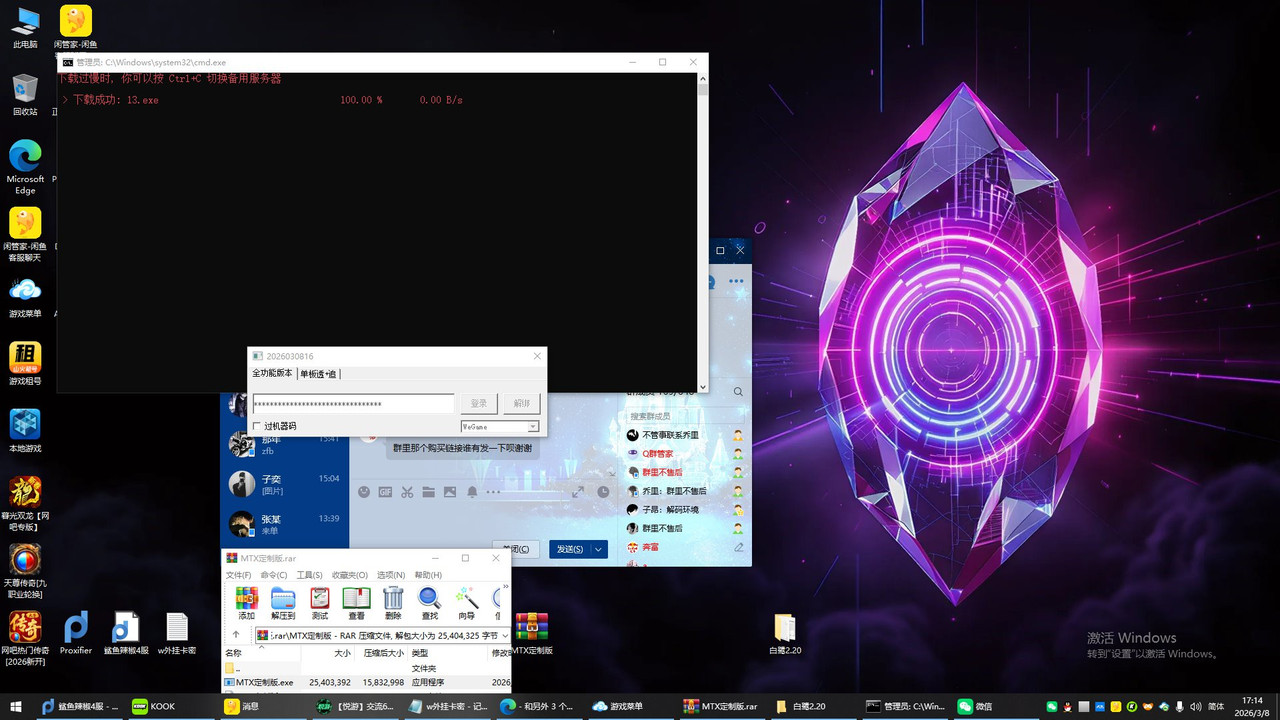Open 游戏租号 desktop icon

[x=25, y=364]
